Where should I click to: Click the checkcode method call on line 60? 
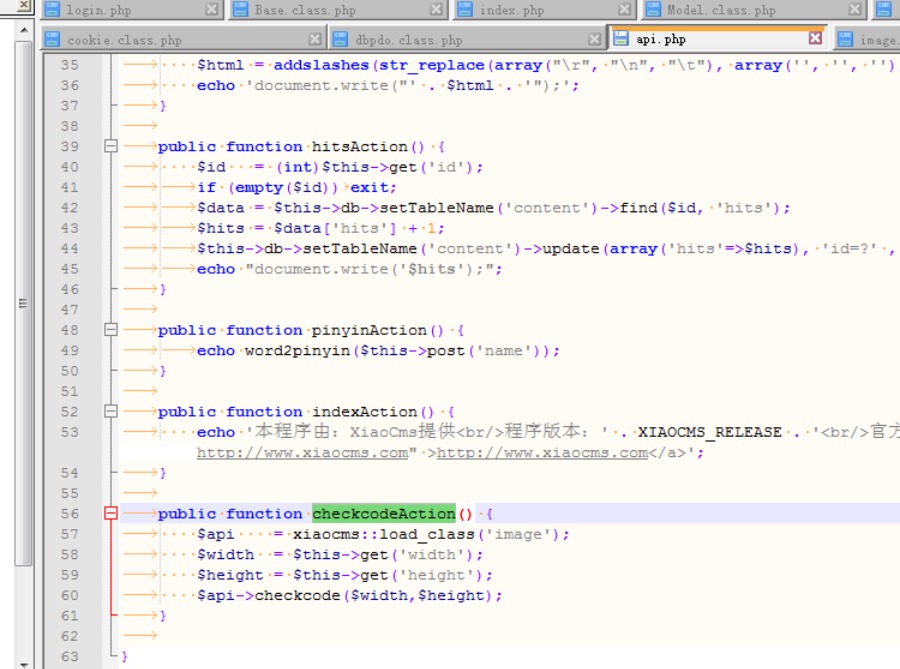(297, 596)
